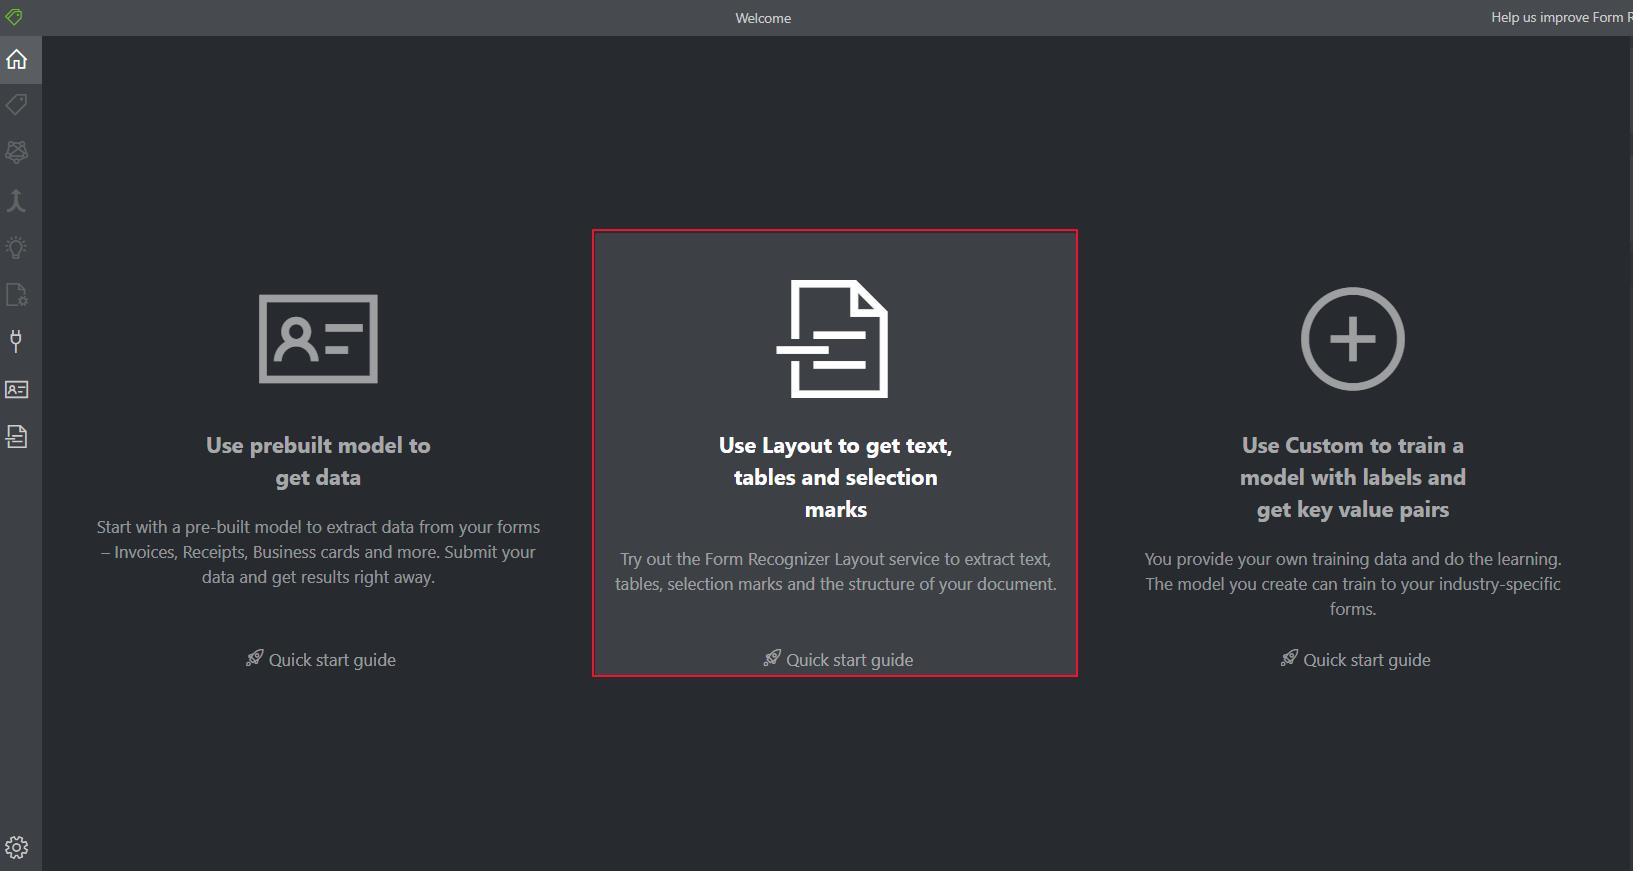The width and height of the screenshot is (1633, 871).
Task: Open Application settings gear icon
Action: pyautogui.click(x=17, y=848)
